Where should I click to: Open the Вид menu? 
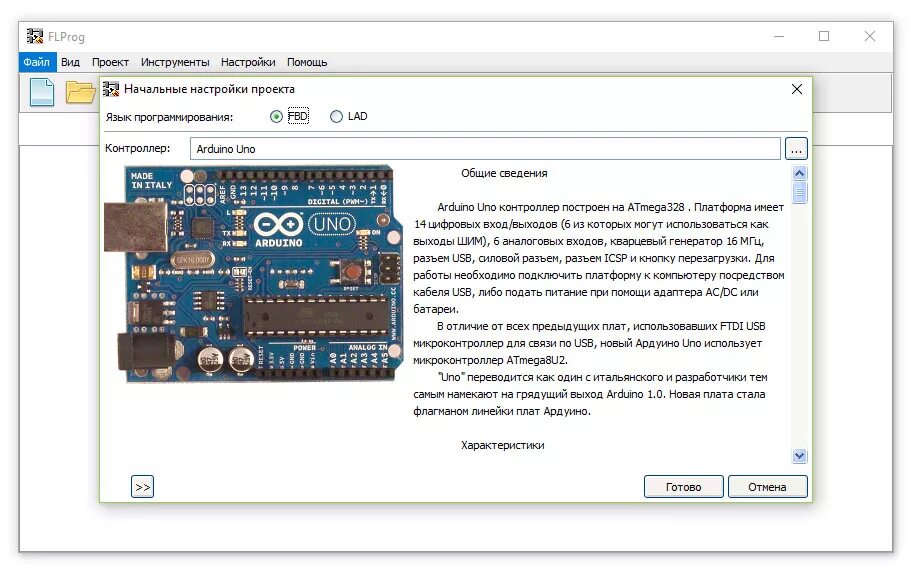(70, 62)
